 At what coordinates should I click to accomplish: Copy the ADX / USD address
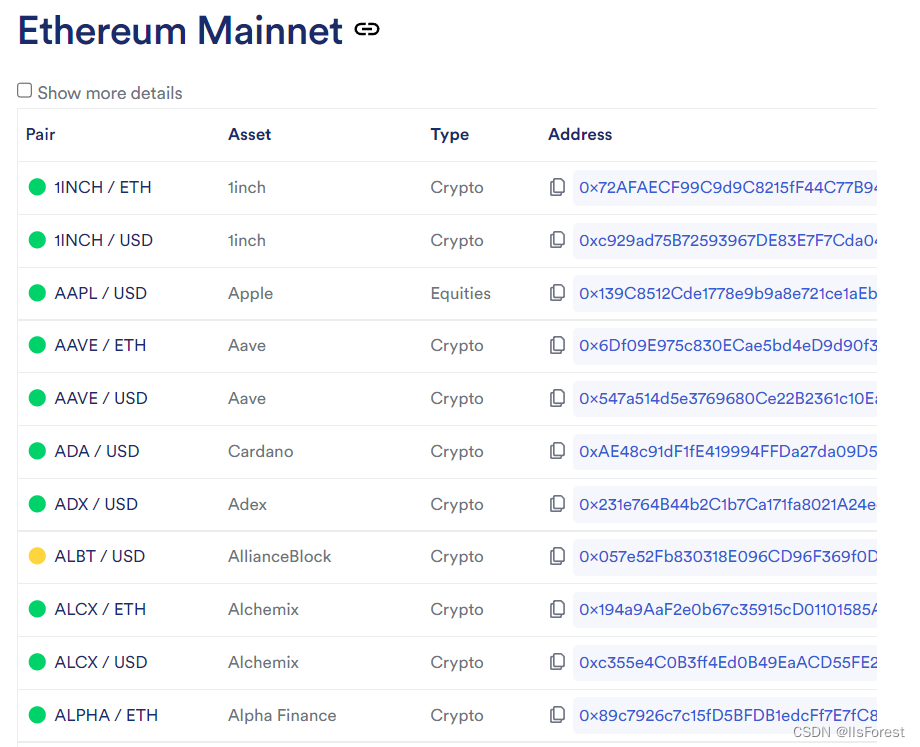coord(557,503)
